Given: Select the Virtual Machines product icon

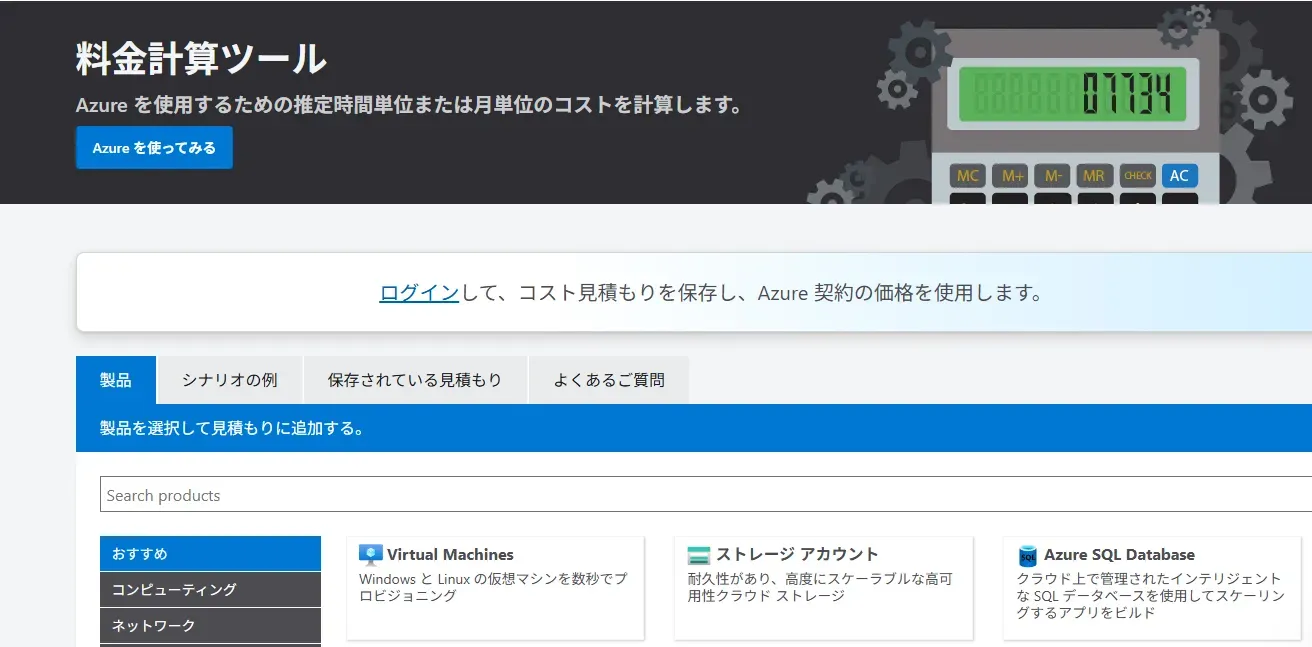Looking at the screenshot, I should 371,553.
